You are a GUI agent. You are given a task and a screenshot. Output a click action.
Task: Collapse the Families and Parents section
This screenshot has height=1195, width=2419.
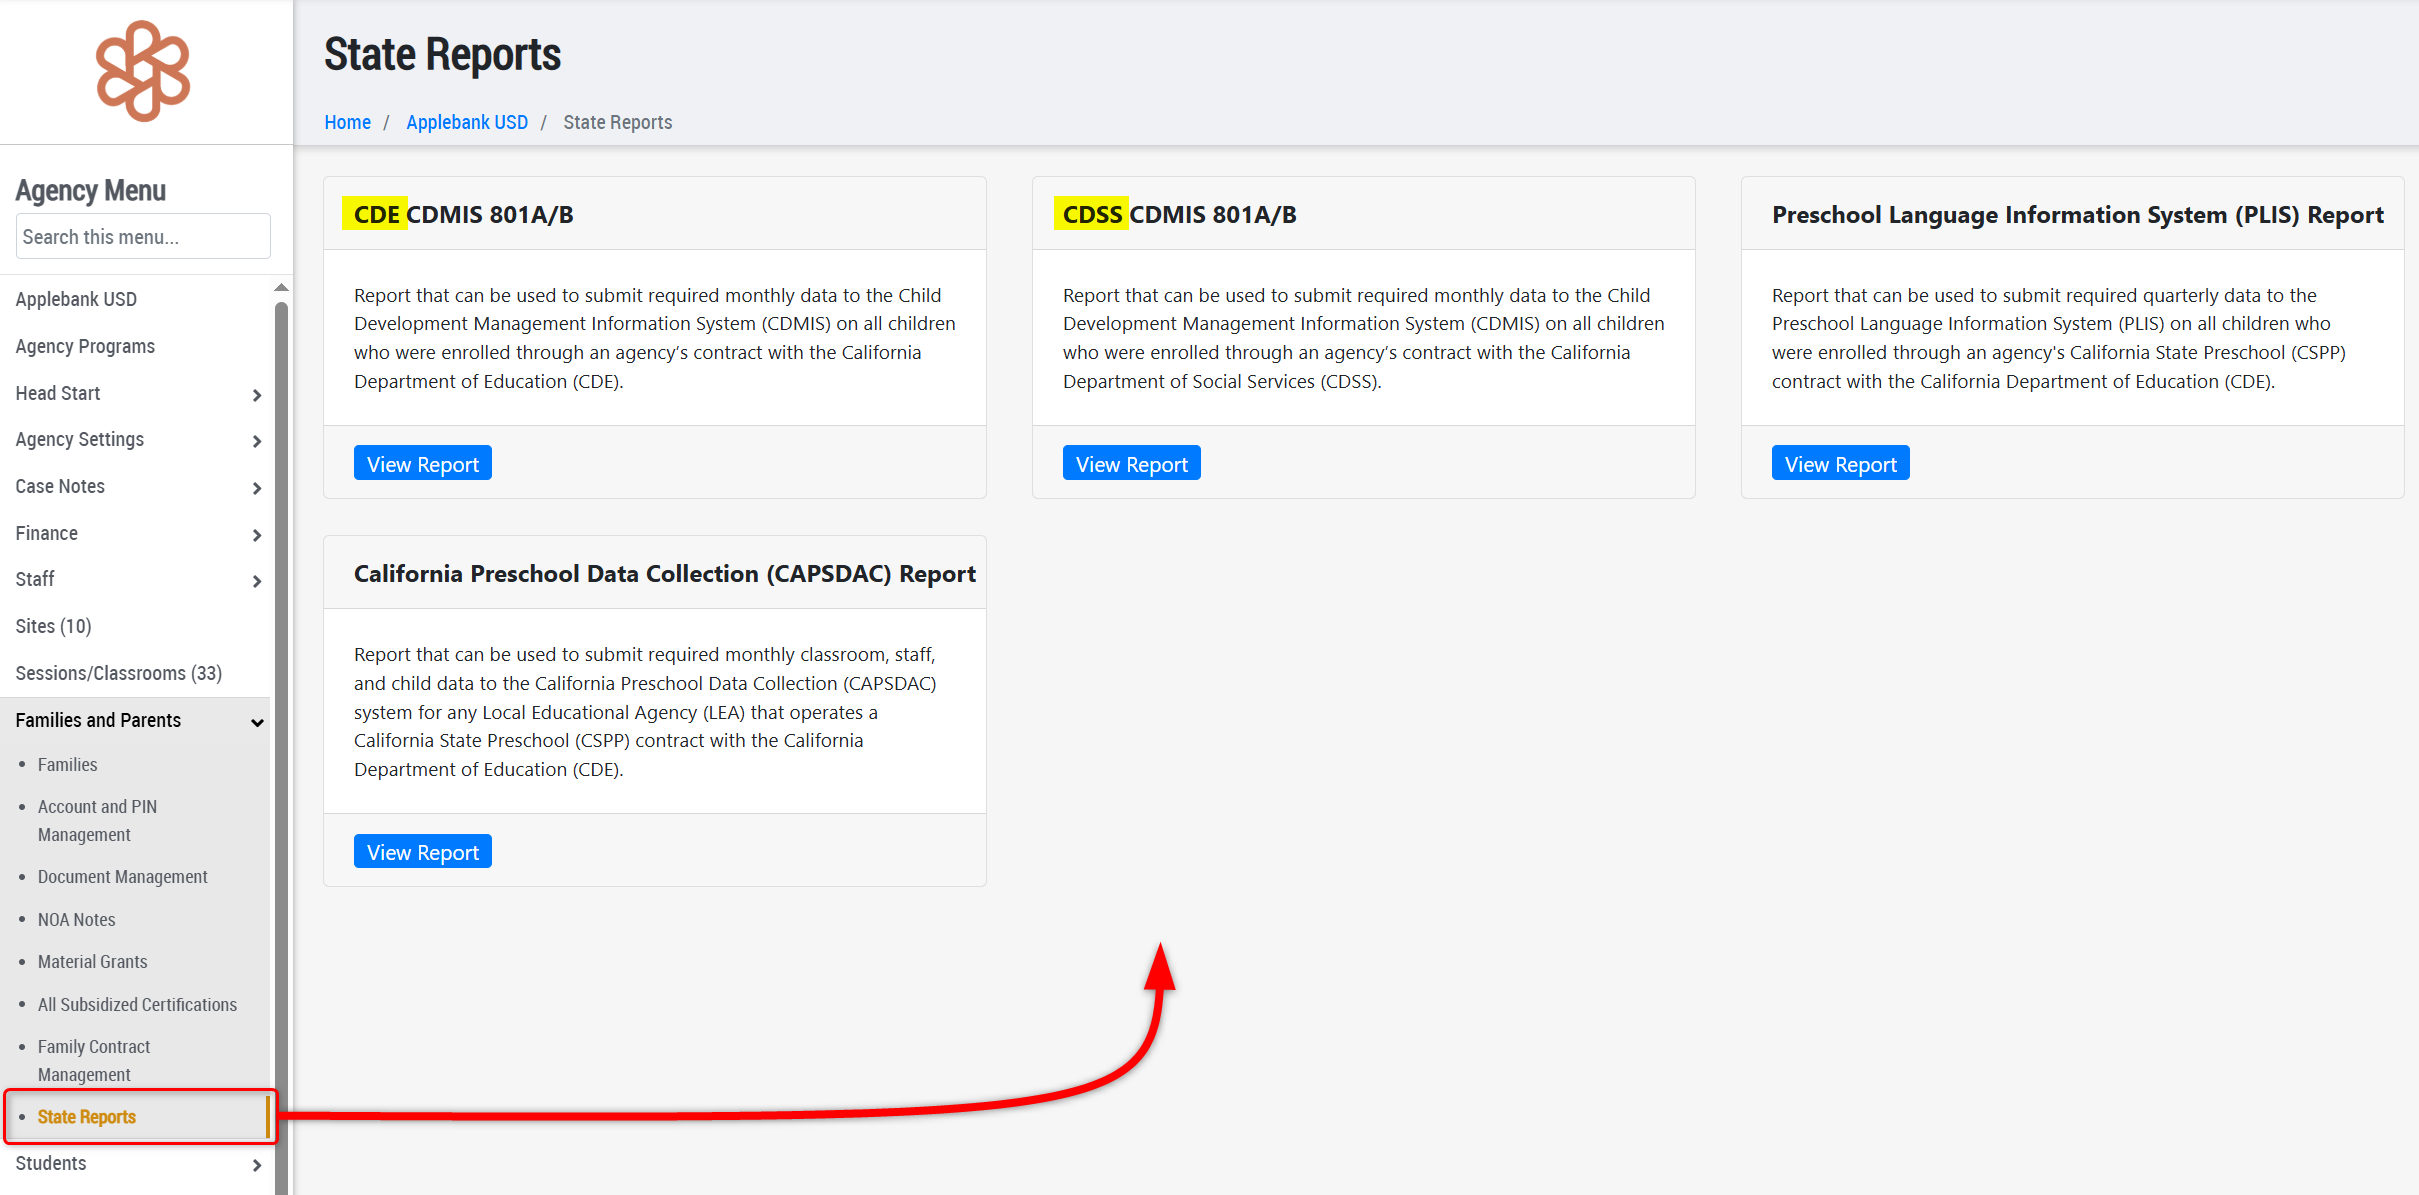click(256, 722)
